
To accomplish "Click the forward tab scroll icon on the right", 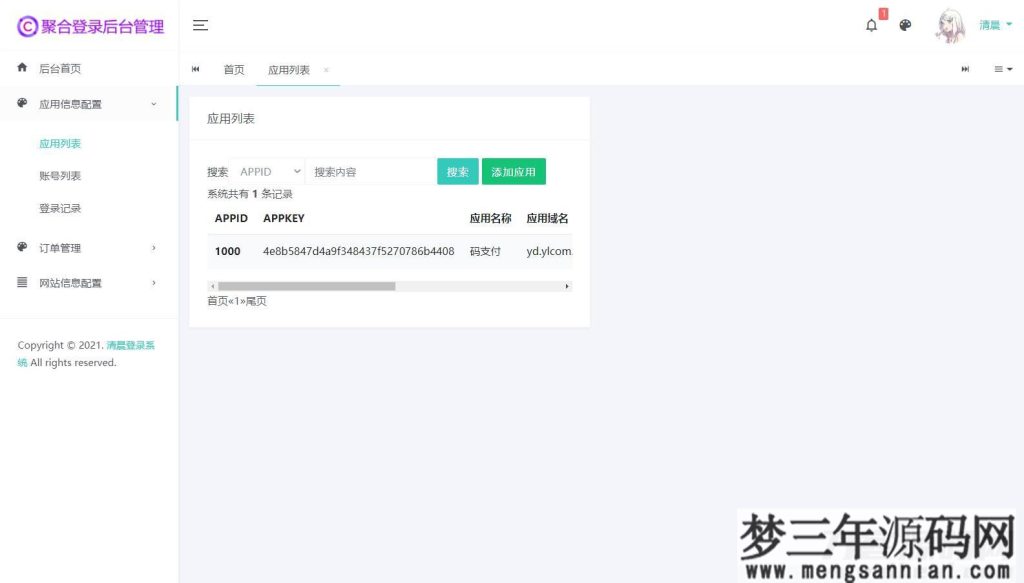I will (x=963, y=69).
